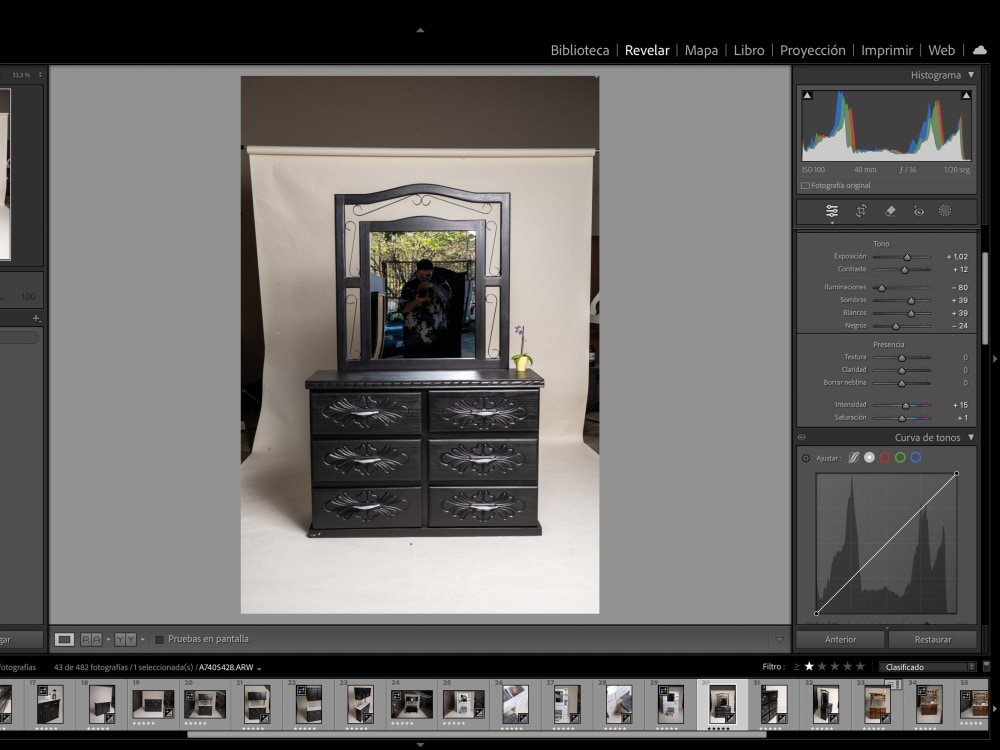
Task: Collapse the top module panel arrow
Action: 420,30
